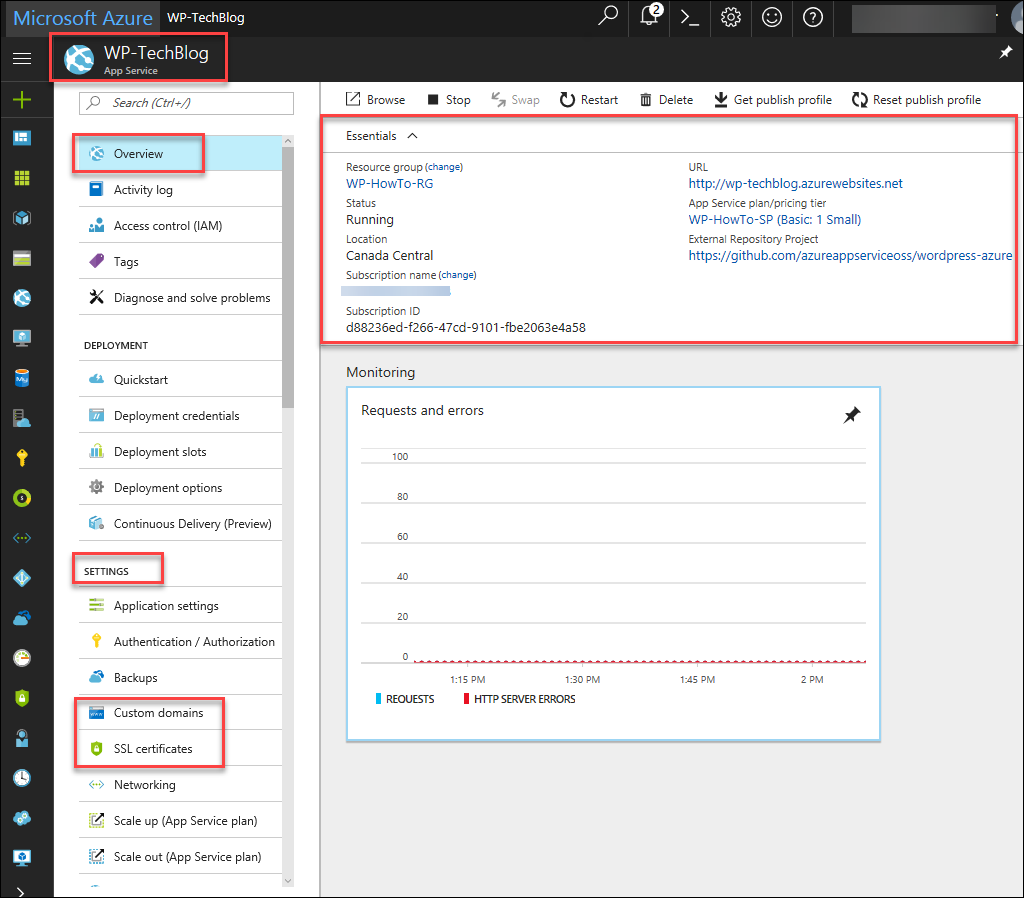Open Application settings

[x=180, y=605]
